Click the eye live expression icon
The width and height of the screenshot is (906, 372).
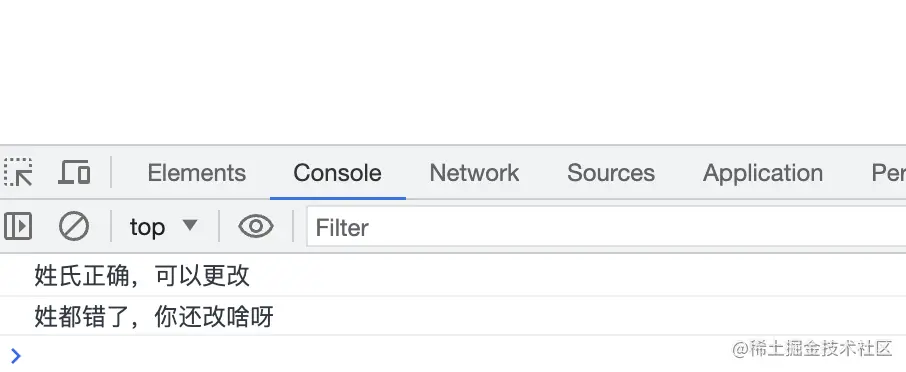pos(256,226)
